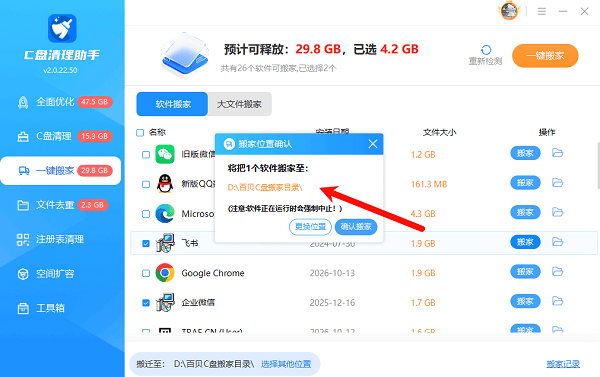Check the 旧版微信 checkbox
Screen dimensions: 600x377
click(x=146, y=155)
